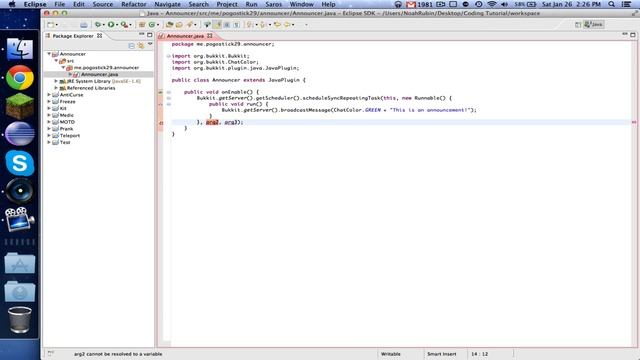Toggle Block Selection mode icon
The width and height of the screenshot is (640, 360).
(x=227, y=25)
